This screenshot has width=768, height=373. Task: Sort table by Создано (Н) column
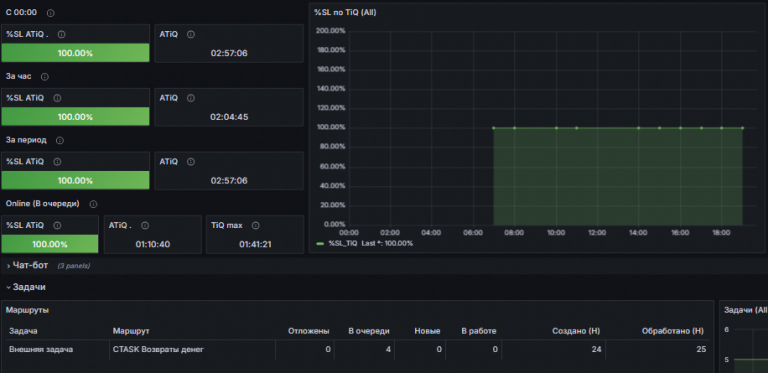tap(576, 331)
